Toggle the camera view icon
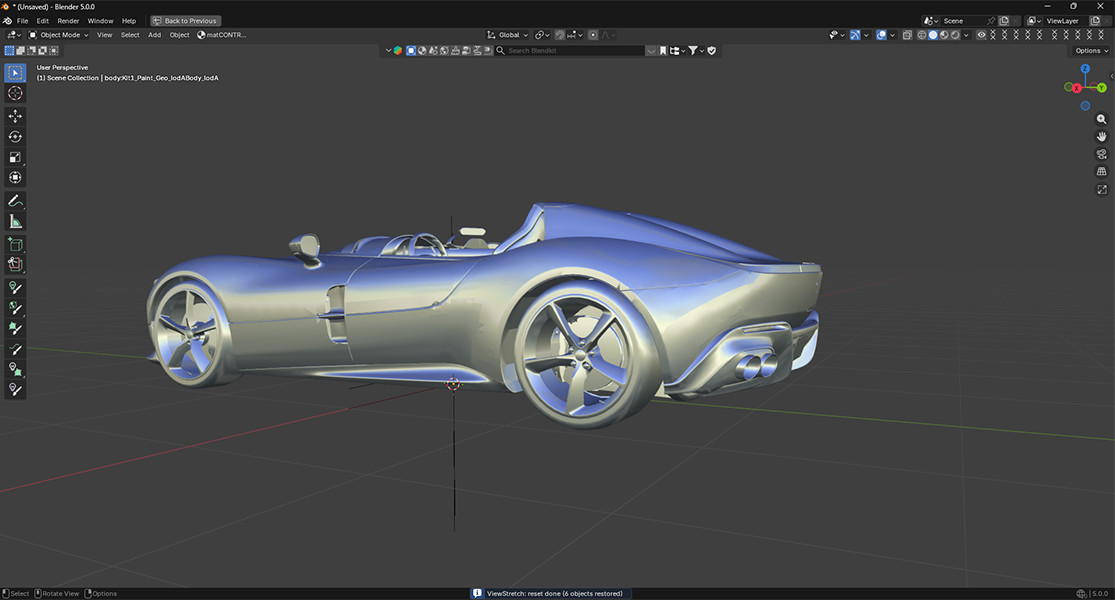This screenshot has width=1115, height=600. tap(1101, 154)
